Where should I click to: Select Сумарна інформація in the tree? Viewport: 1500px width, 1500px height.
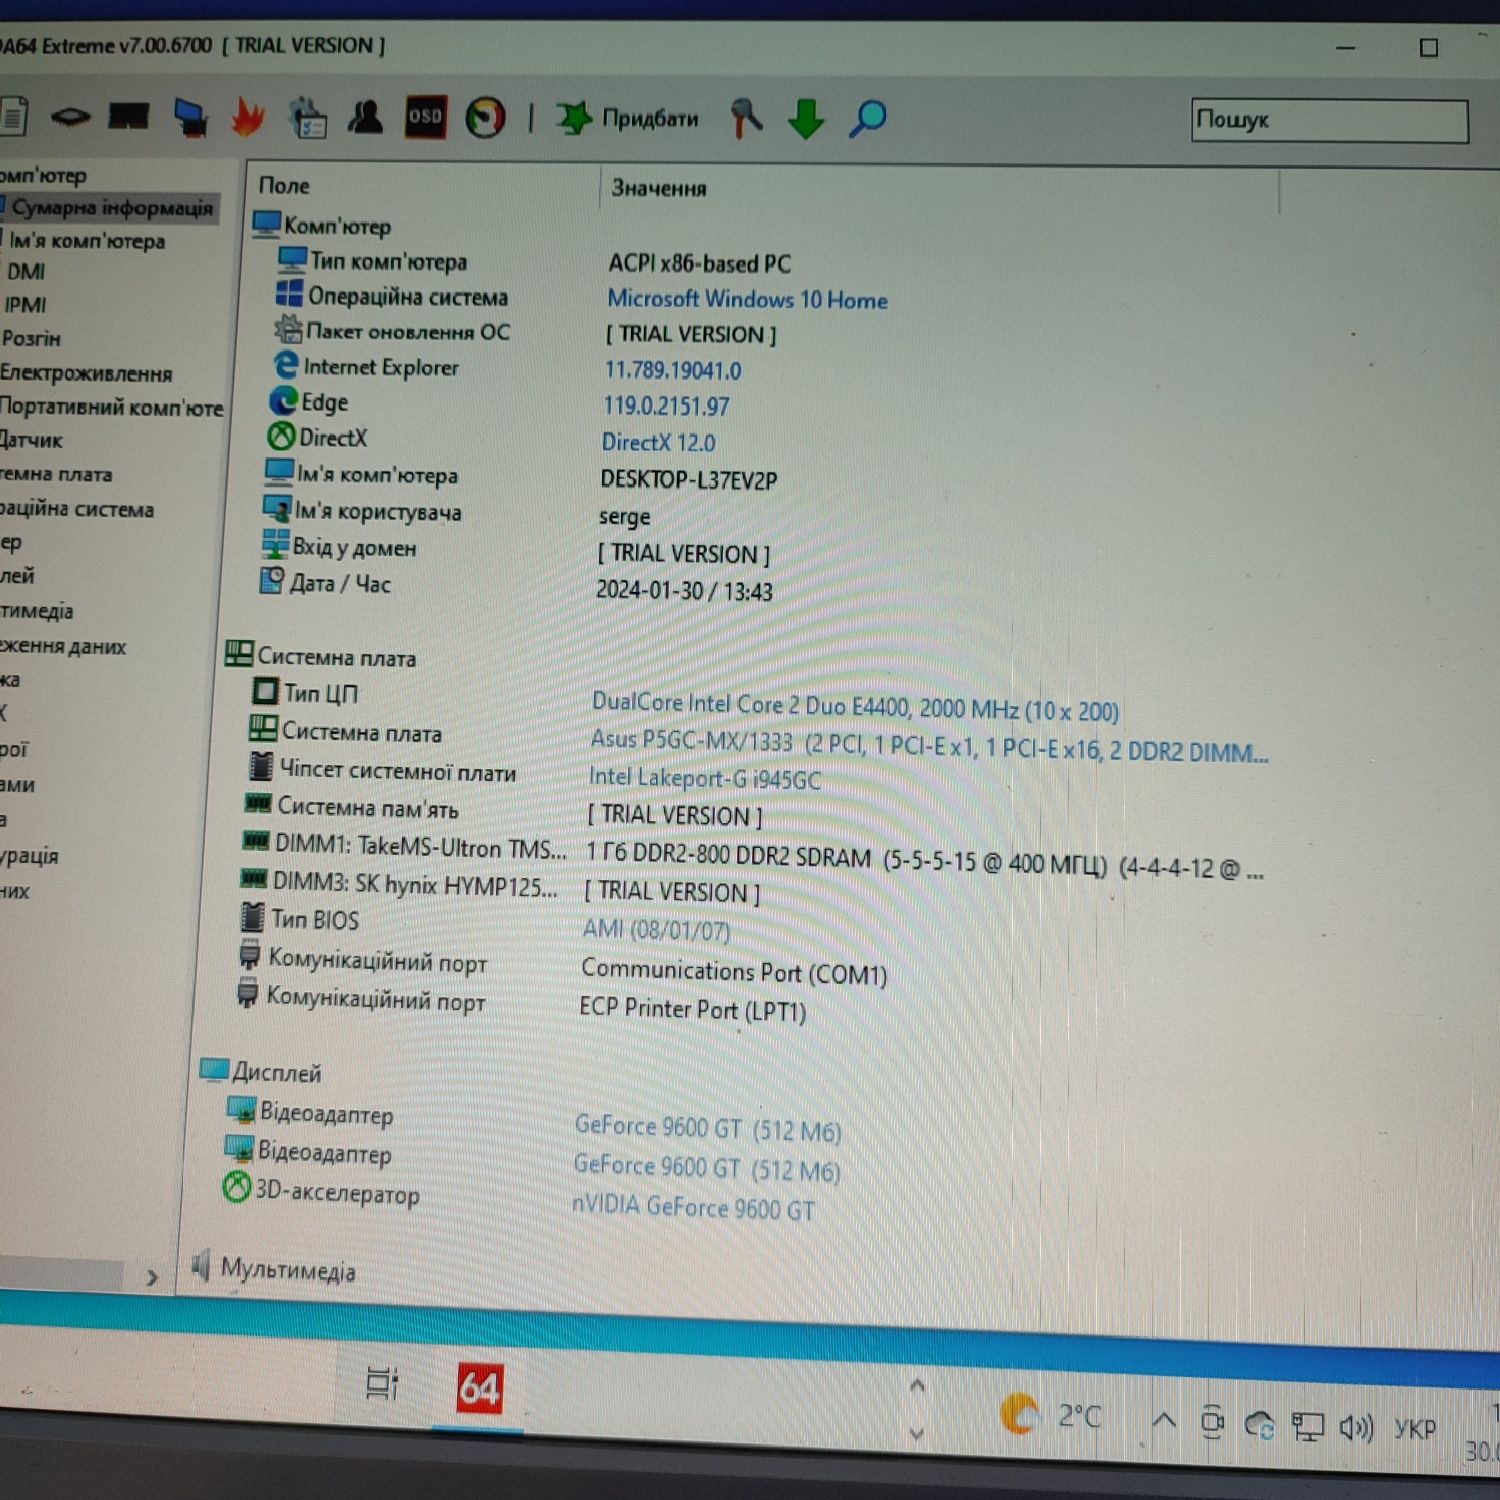tap(112, 208)
